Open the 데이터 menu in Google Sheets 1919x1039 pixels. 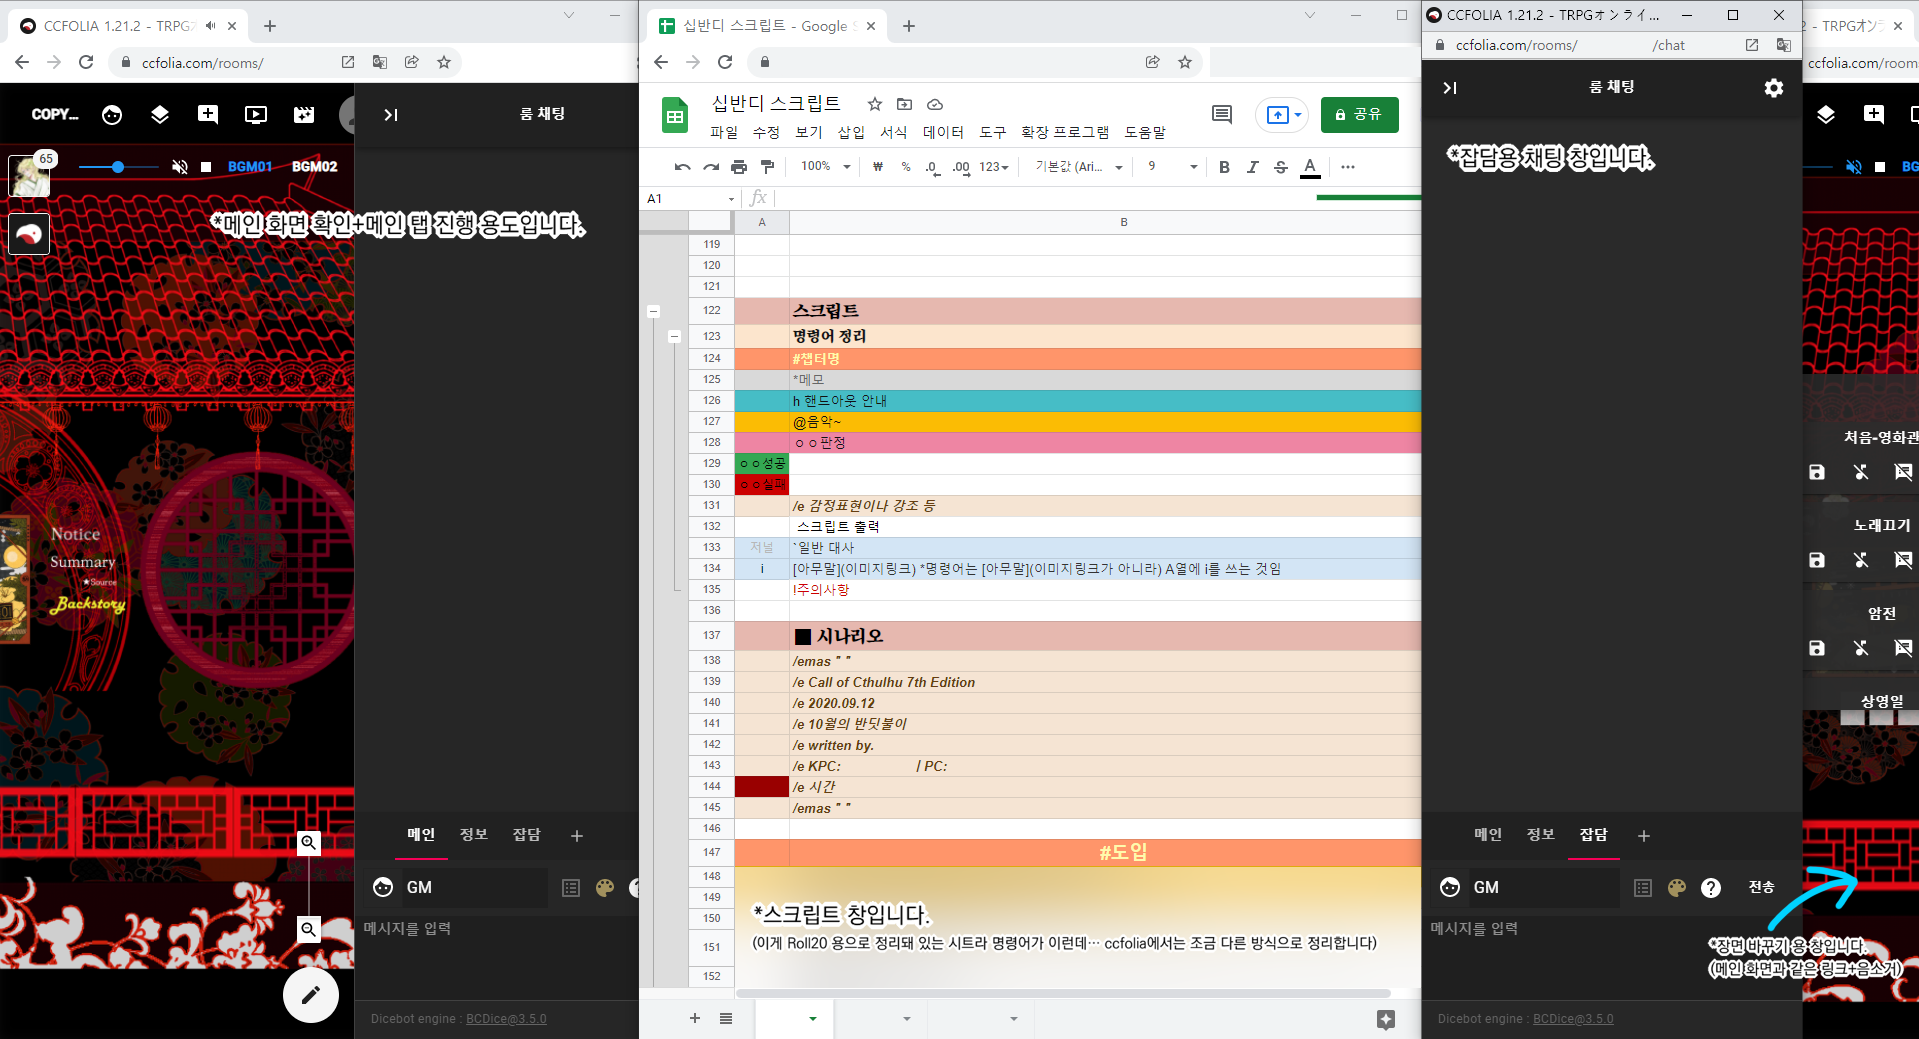tap(943, 132)
